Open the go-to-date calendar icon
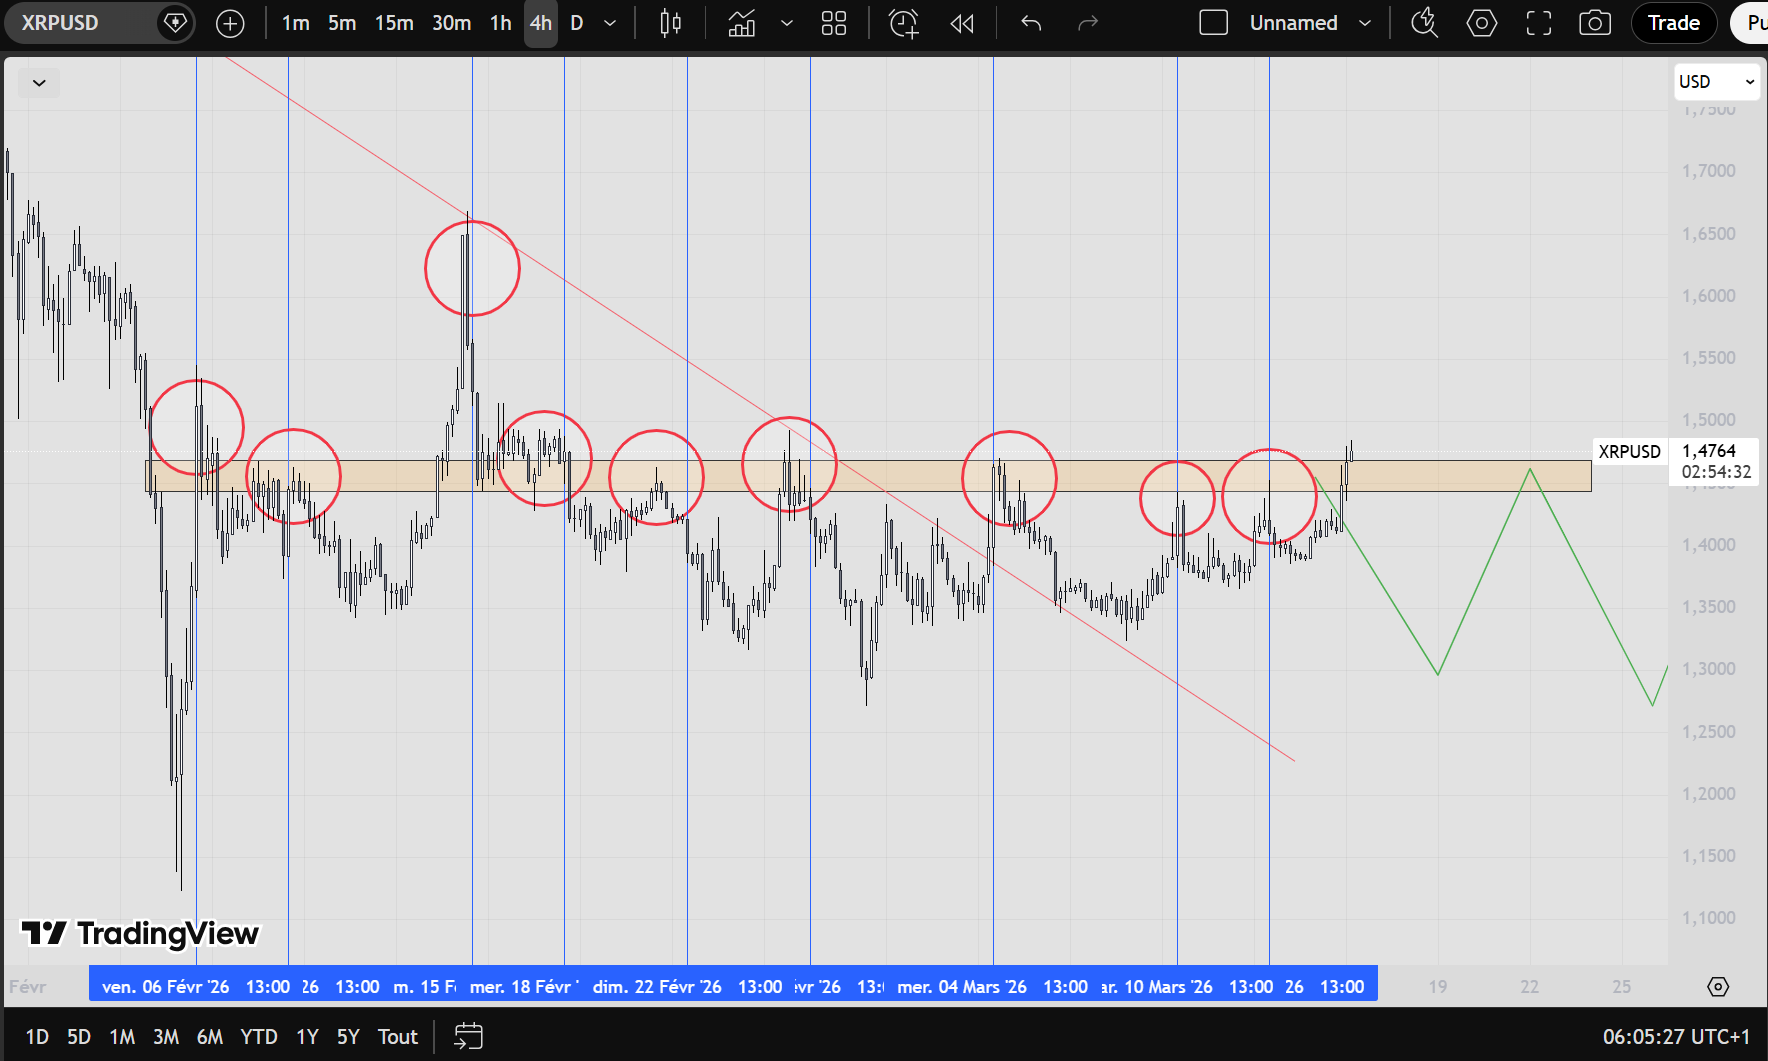The height and width of the screenshot is (1061, 1768). 468,1036
